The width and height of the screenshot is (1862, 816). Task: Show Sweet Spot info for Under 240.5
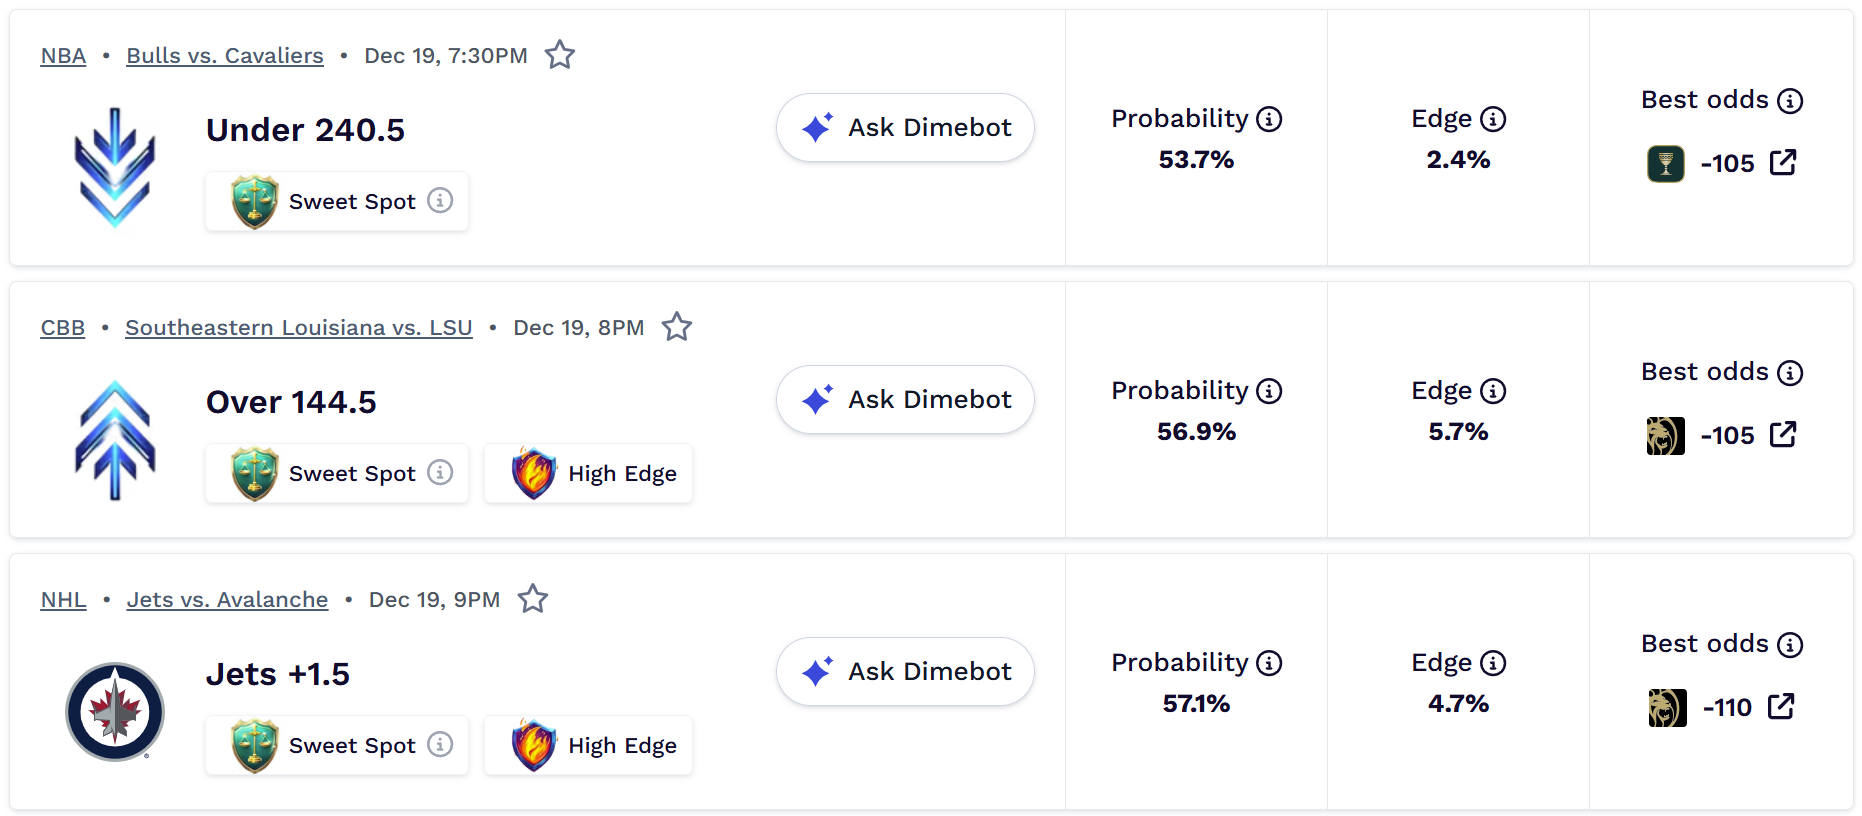click(x=440, y=201)
